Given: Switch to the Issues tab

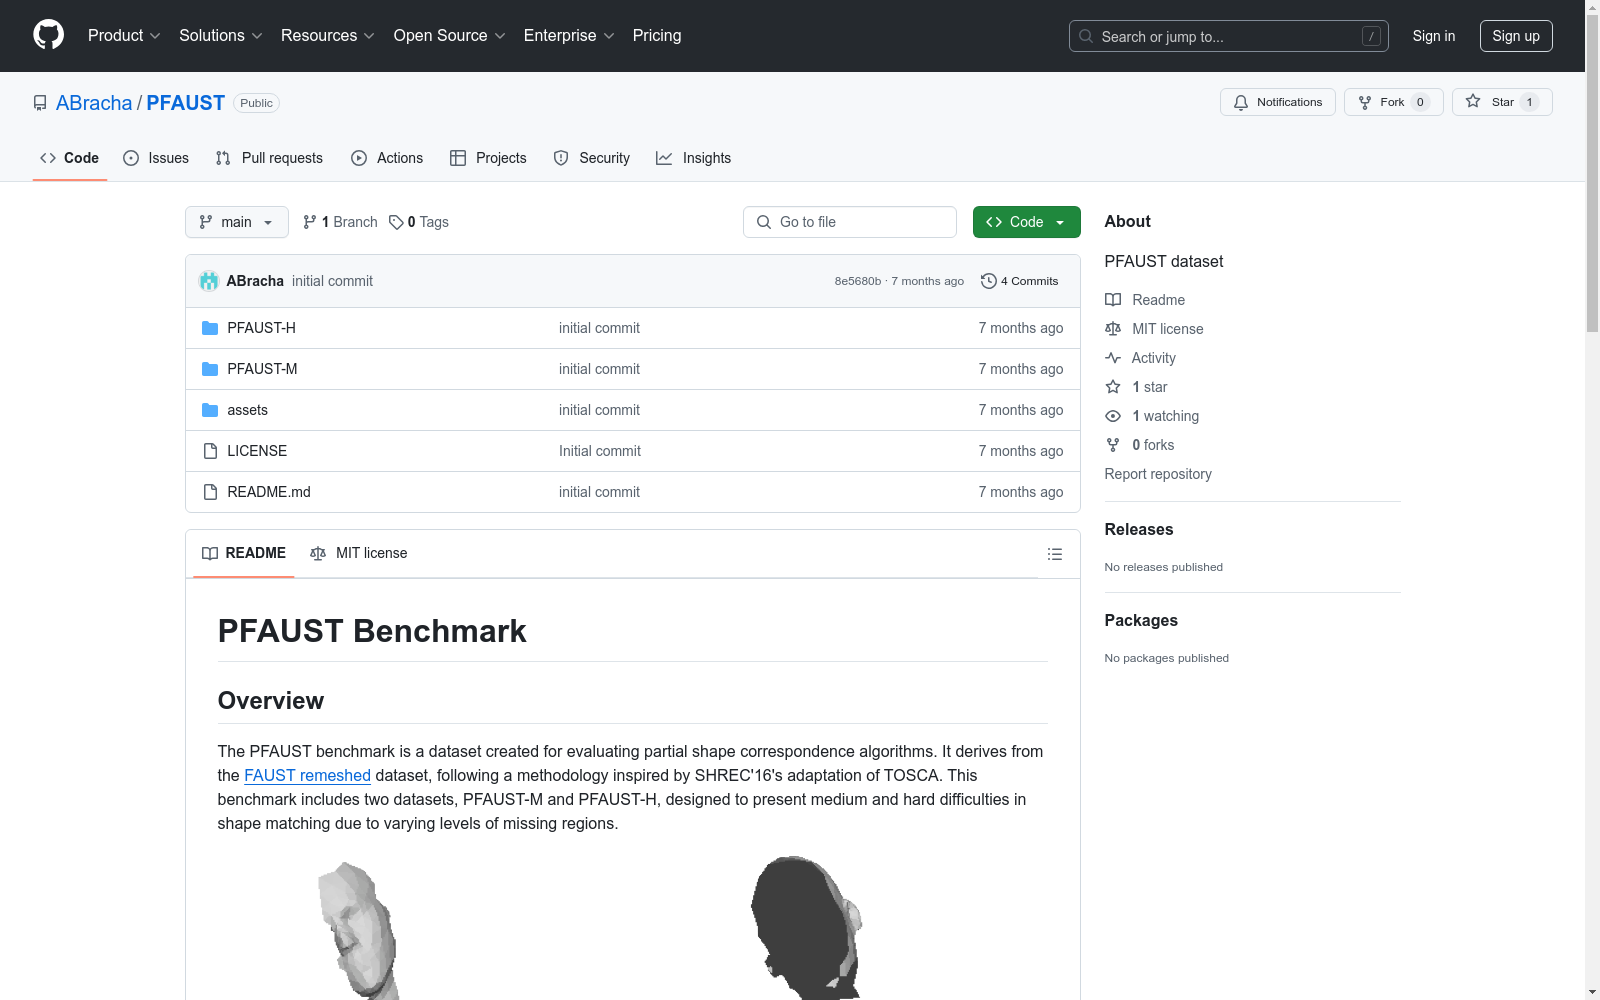Looking at the screenshot, I should tap(156, 158).
